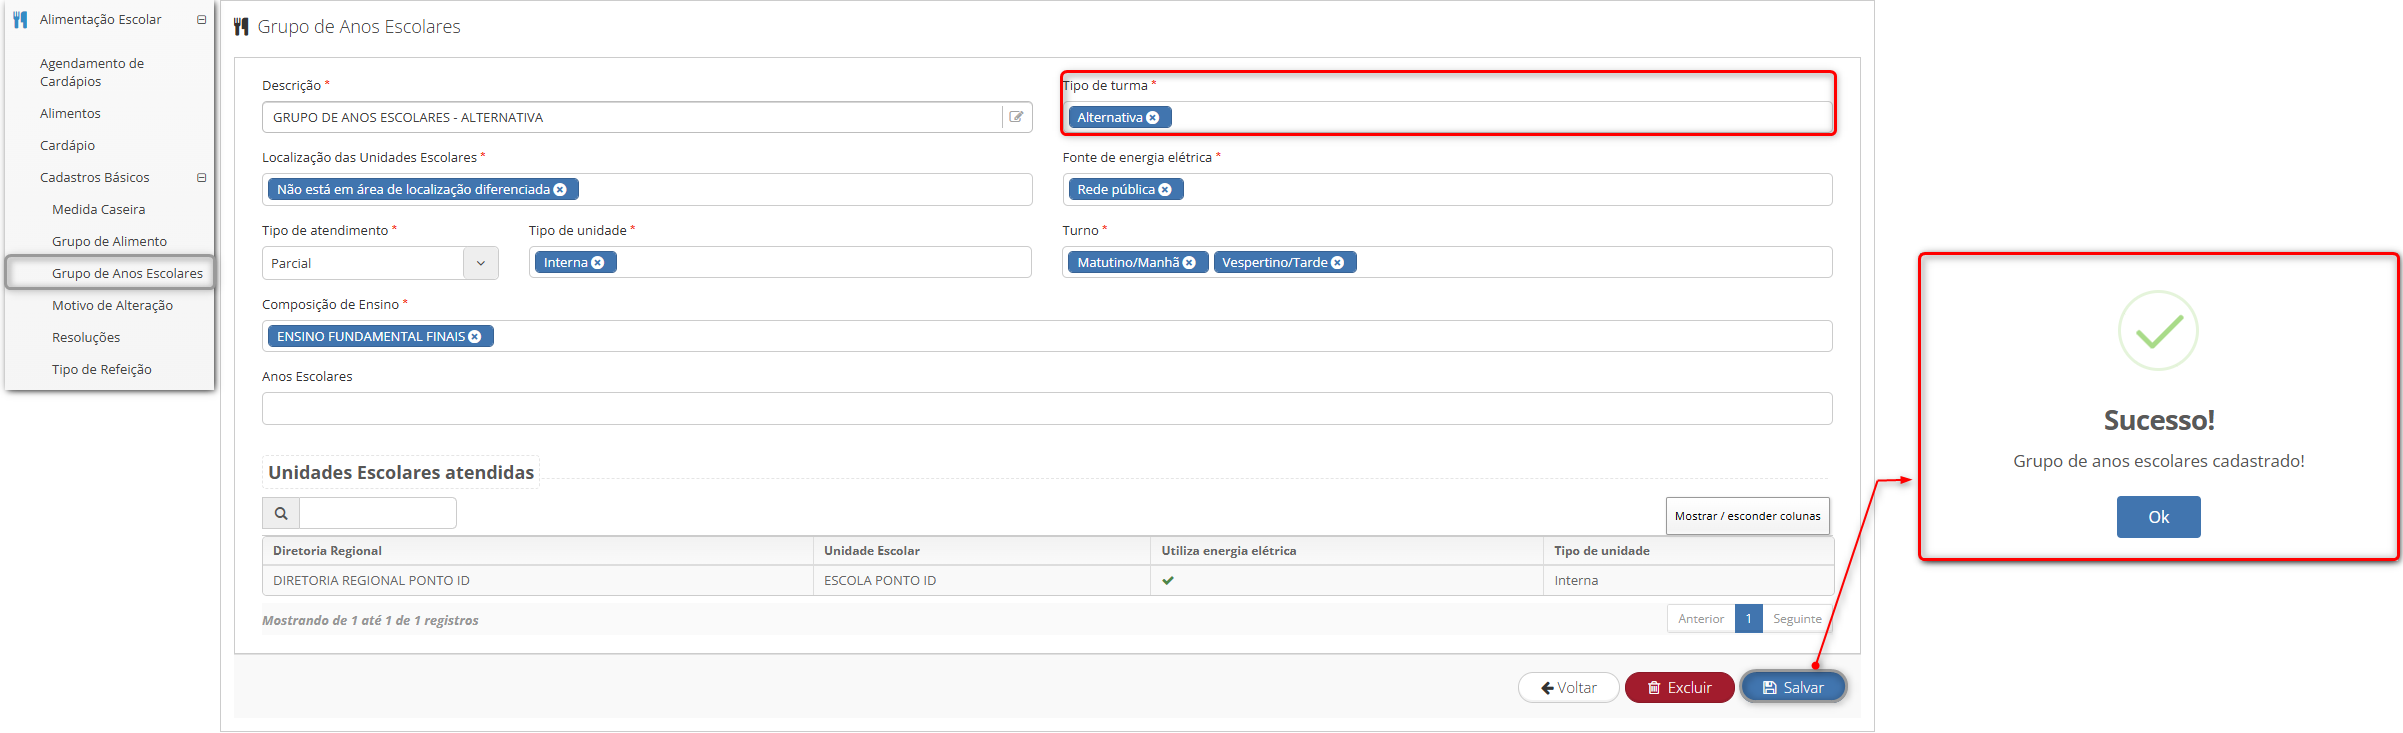The height and width of the screenshot is (733, 2403).
Task: Go to Seguinte page
Action: [1797, 619]
